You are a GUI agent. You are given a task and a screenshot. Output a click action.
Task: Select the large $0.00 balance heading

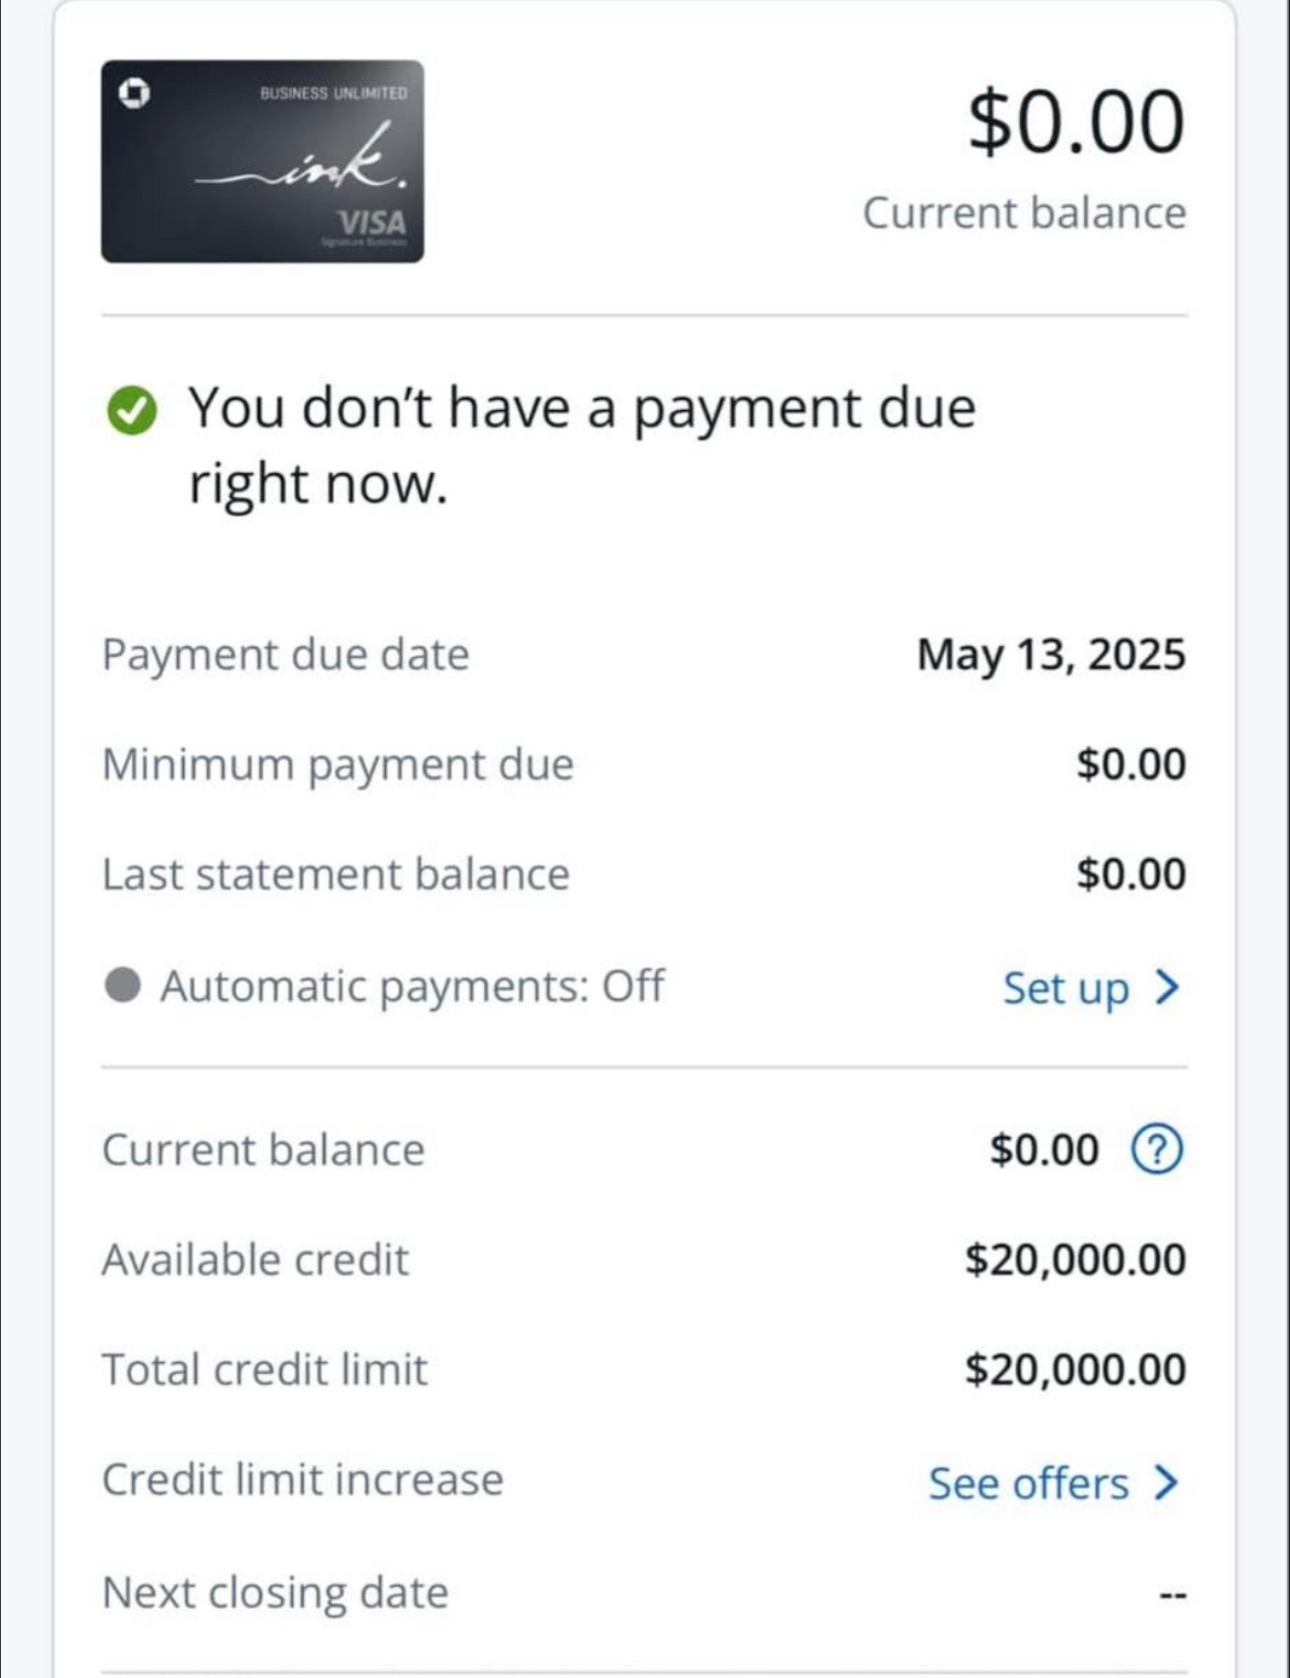click(1076, 122)
